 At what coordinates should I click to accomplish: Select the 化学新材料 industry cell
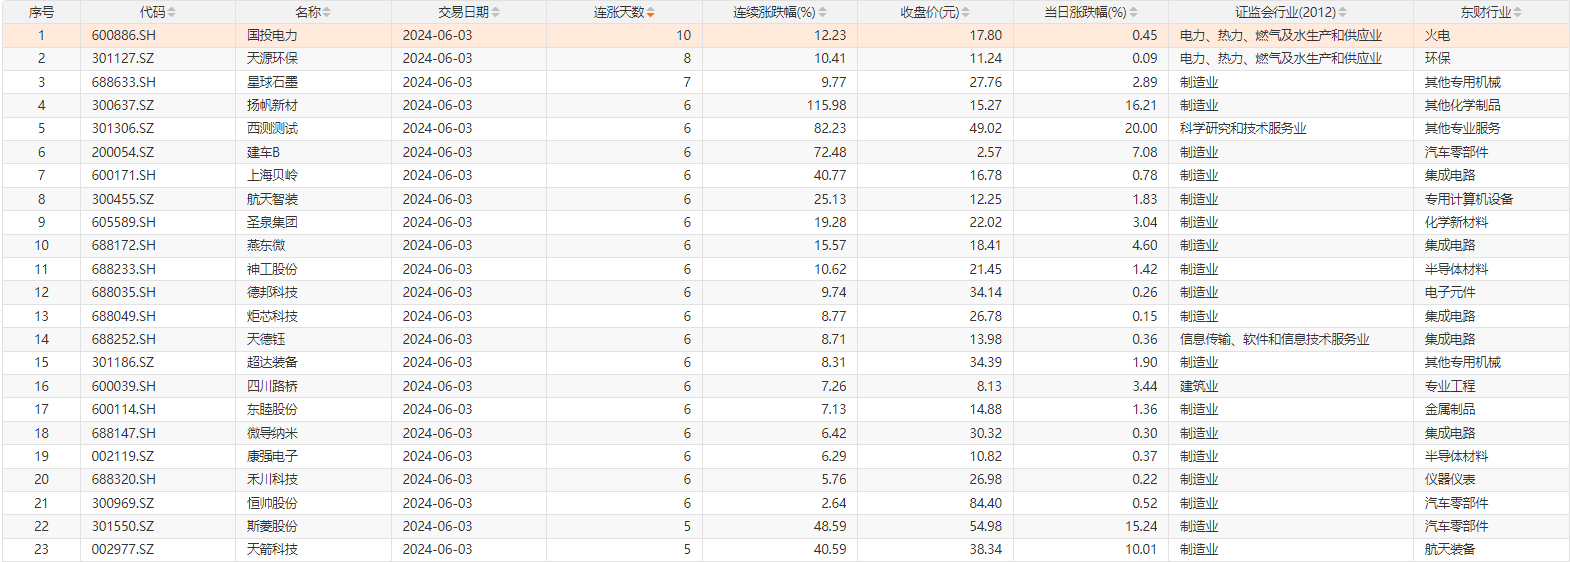[x=1491, y=222]
